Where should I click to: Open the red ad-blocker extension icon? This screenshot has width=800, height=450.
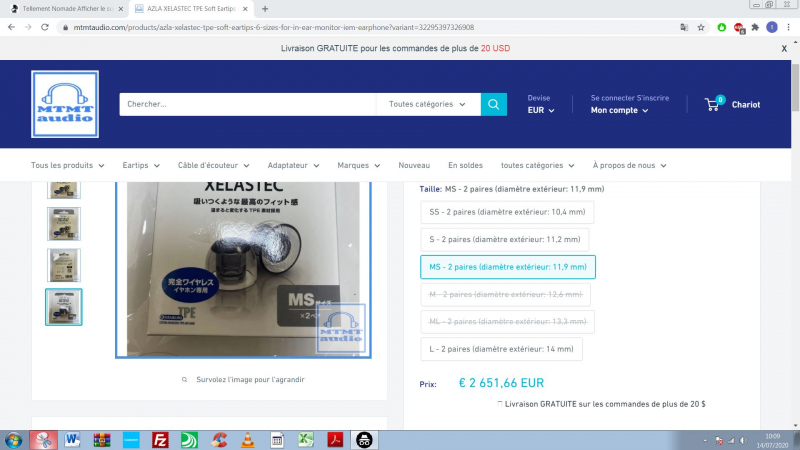[738, 28]
